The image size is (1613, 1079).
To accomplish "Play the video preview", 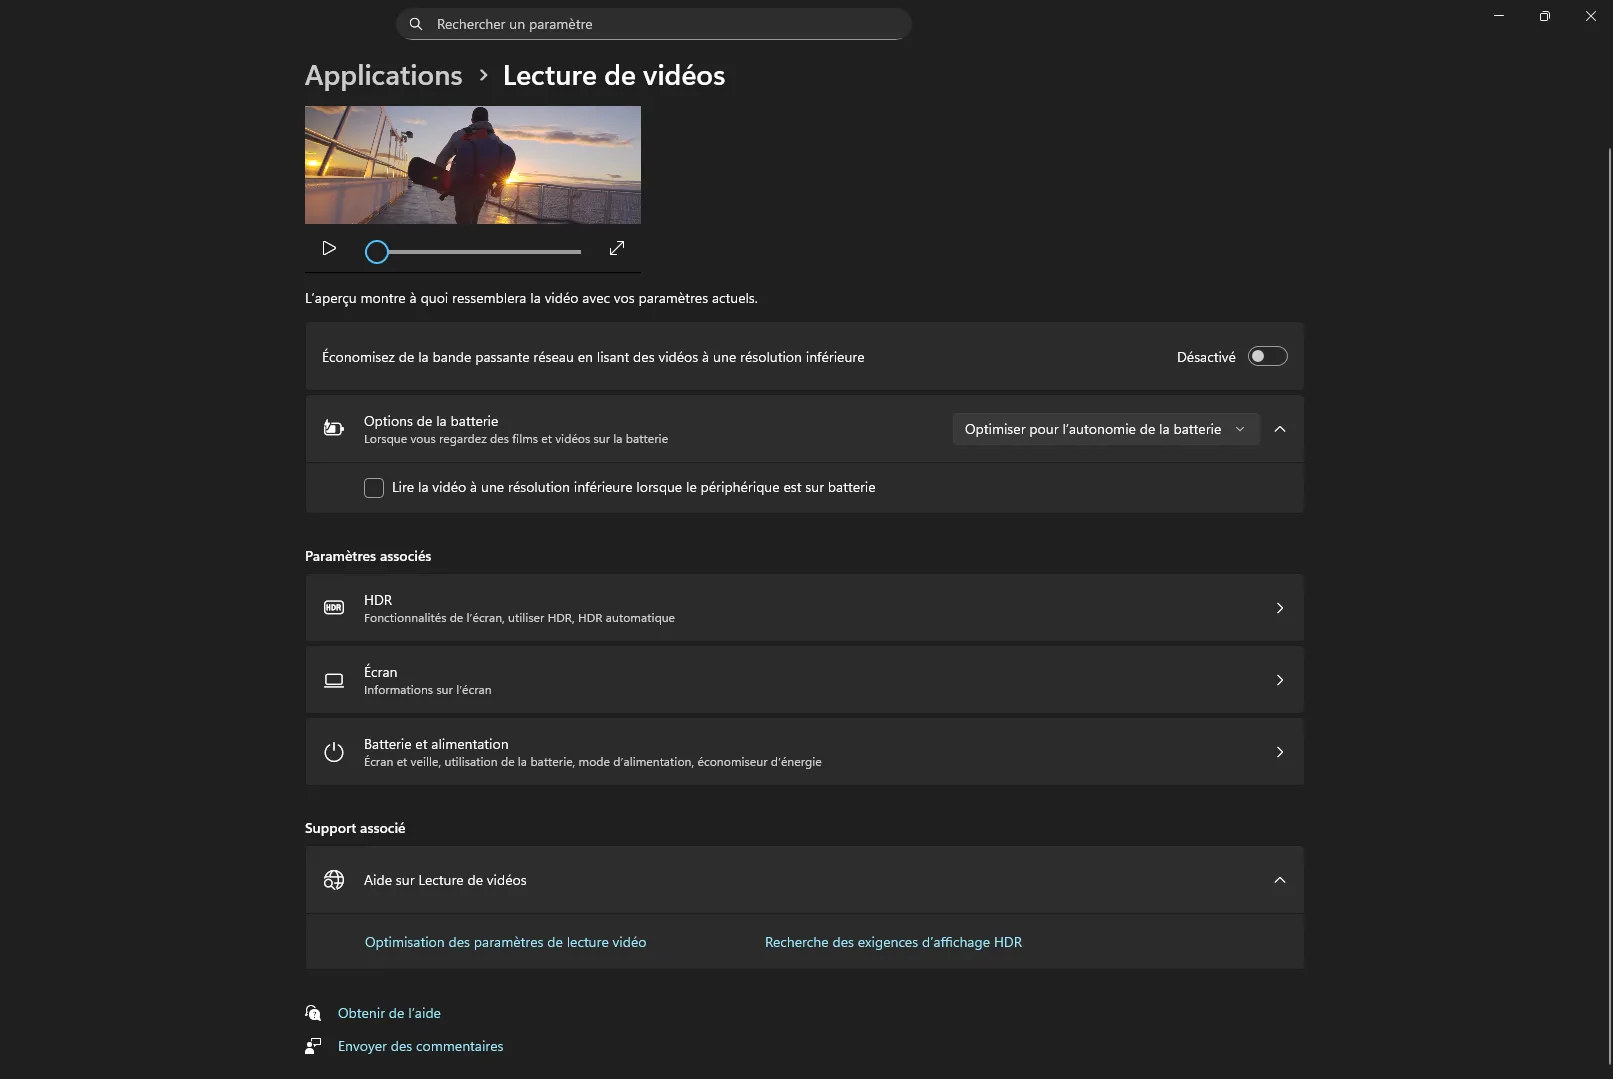I will coord(329,248).
